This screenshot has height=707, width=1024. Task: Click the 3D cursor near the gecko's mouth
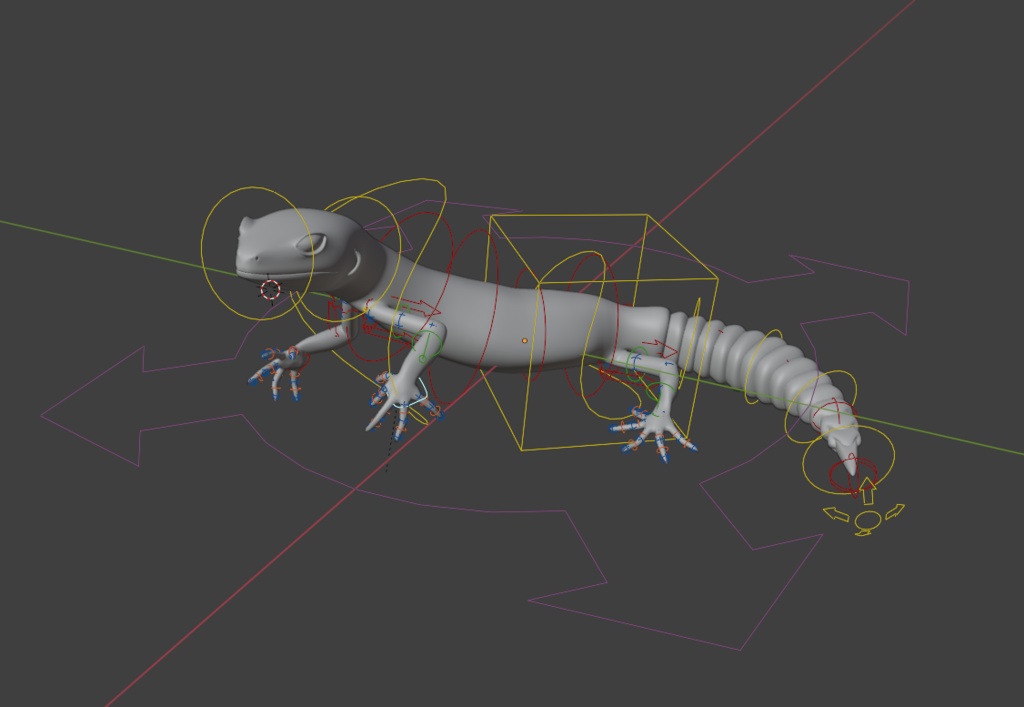(267, 291)
